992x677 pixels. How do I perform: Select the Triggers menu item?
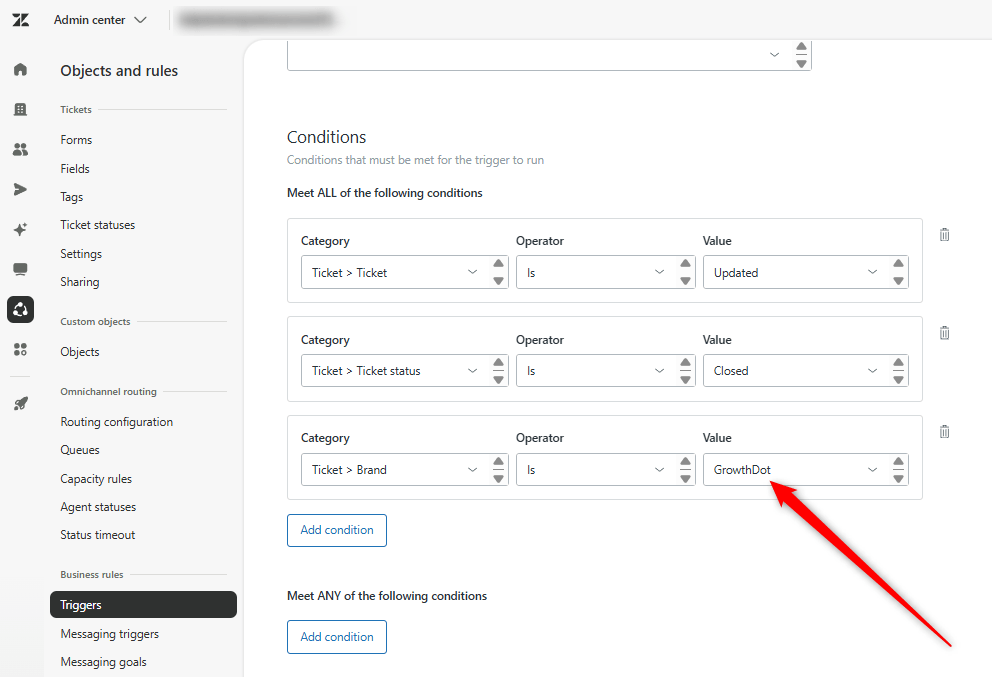[143, 605]
